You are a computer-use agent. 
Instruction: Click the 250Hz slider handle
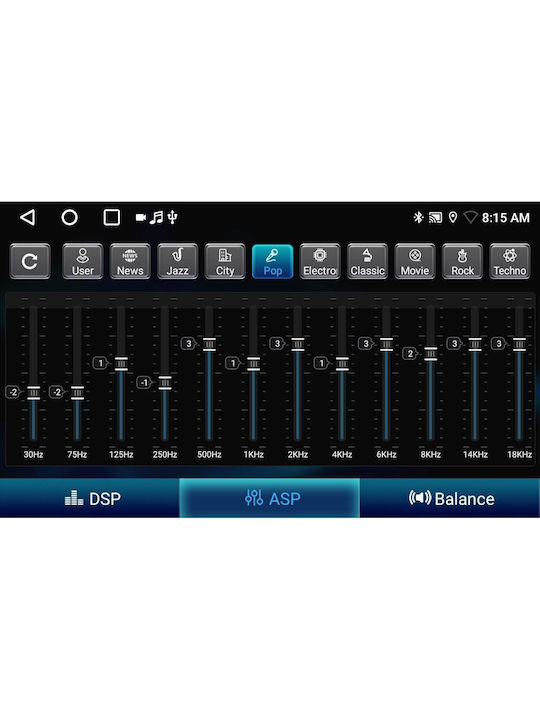click(165, 383)
